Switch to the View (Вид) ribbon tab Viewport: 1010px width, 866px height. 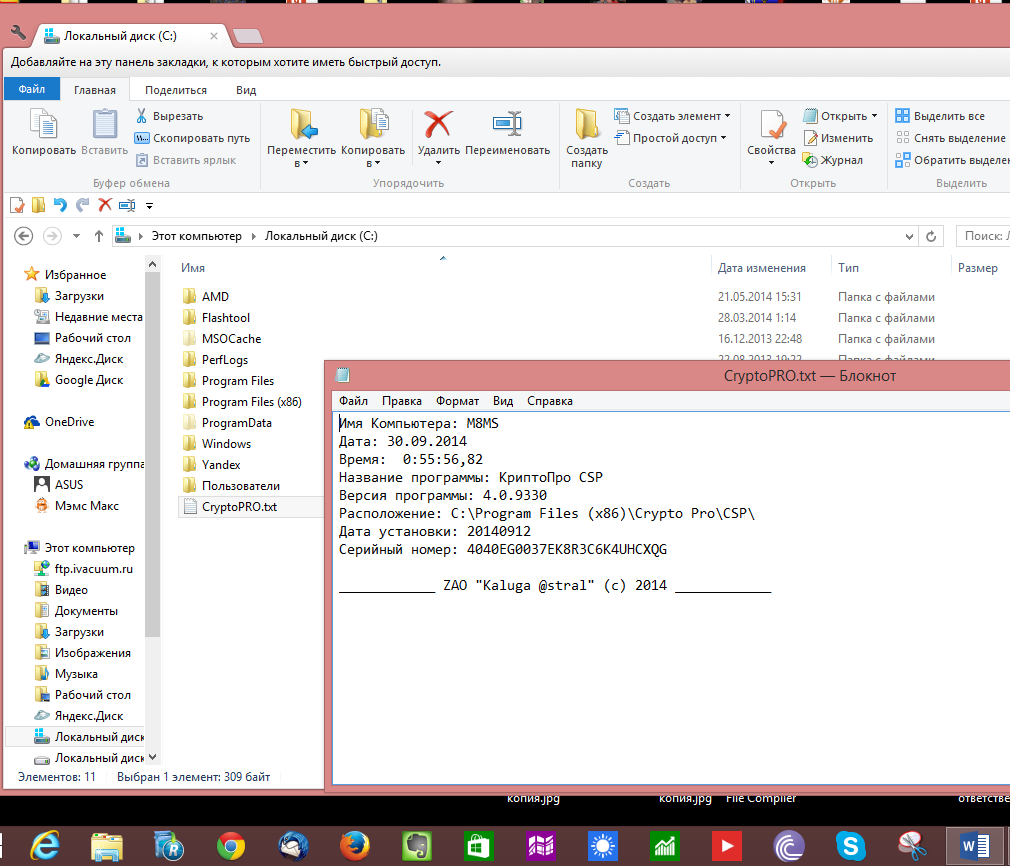point(246,89)
